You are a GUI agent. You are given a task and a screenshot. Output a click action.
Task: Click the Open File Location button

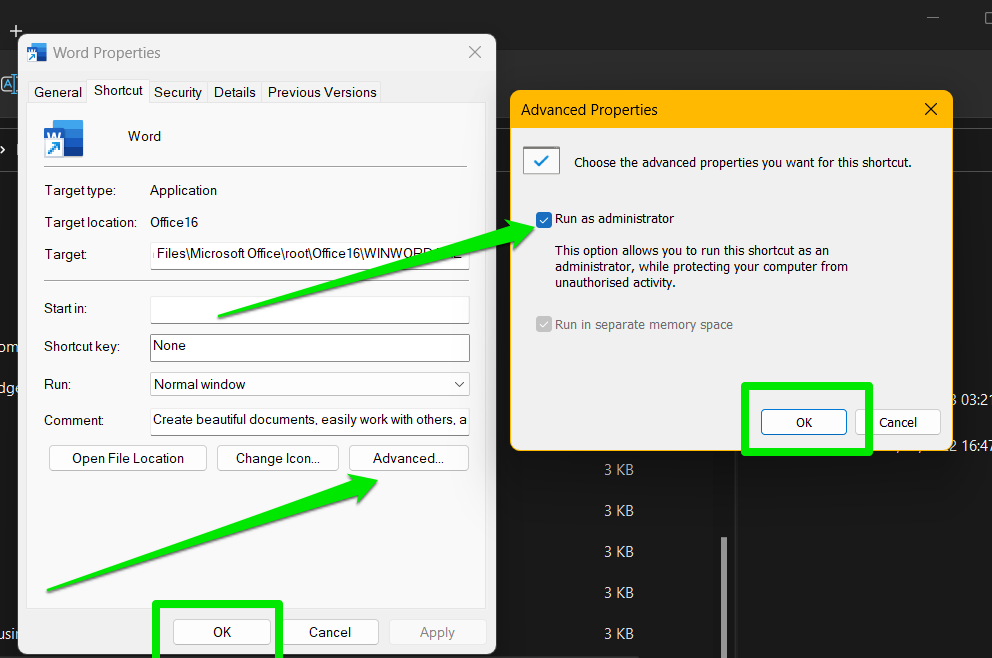click(127, 458)
